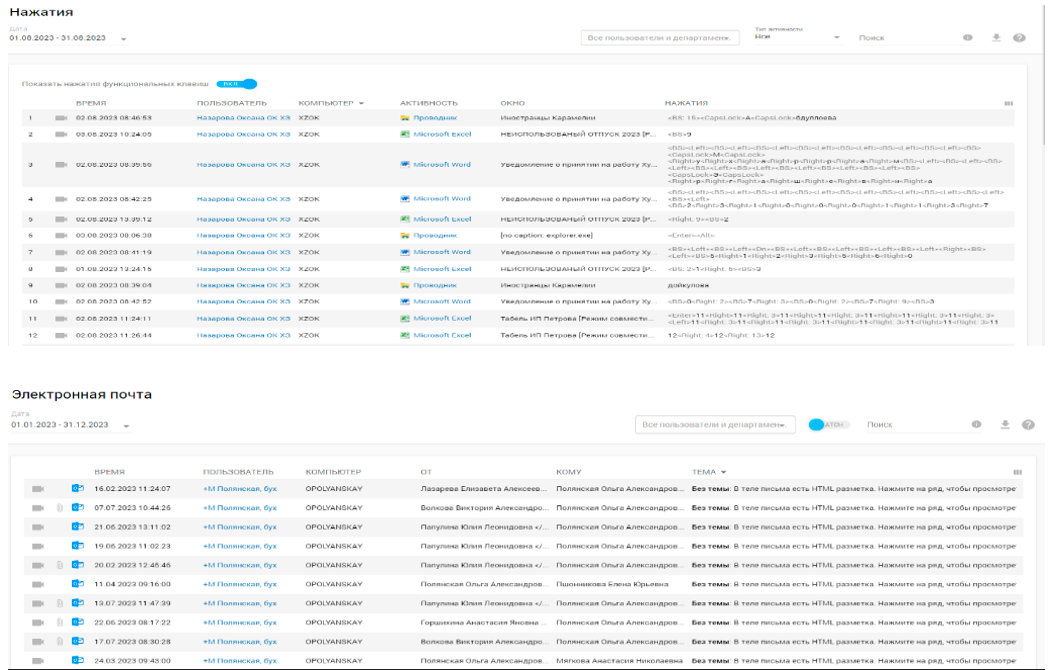
Task: Click 'Табель ИП Петрова' window at 02.08.2023 11:26:44
Action: point(576,335)
